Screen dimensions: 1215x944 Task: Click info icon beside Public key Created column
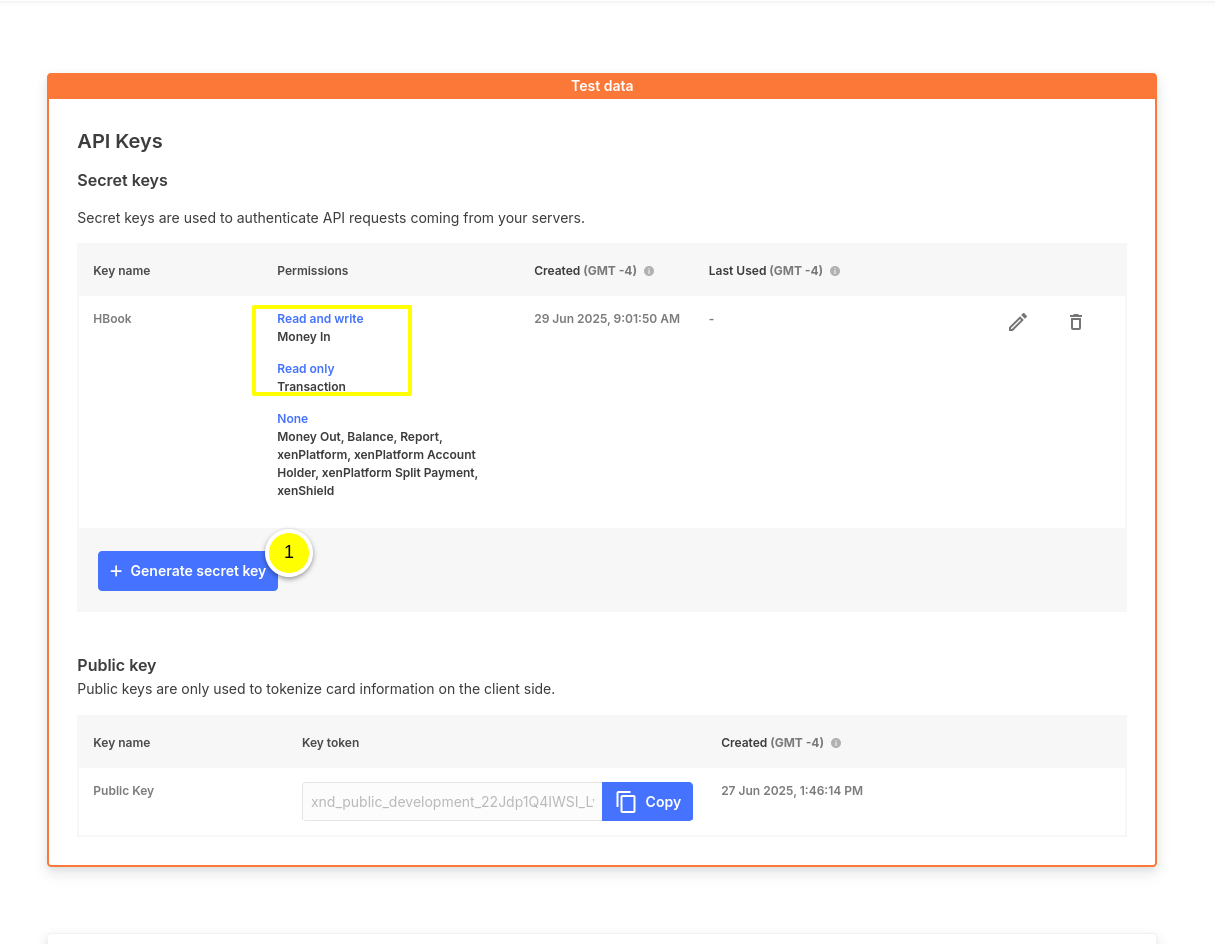point(836,743)
